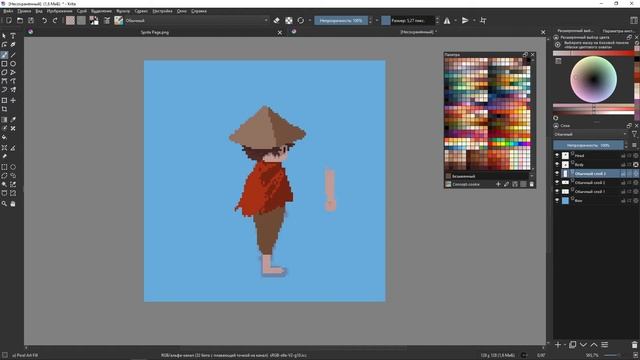This screenshot has height=360, width=640.
Task: Select the Pan hand tool
Action: click(13, 204)
